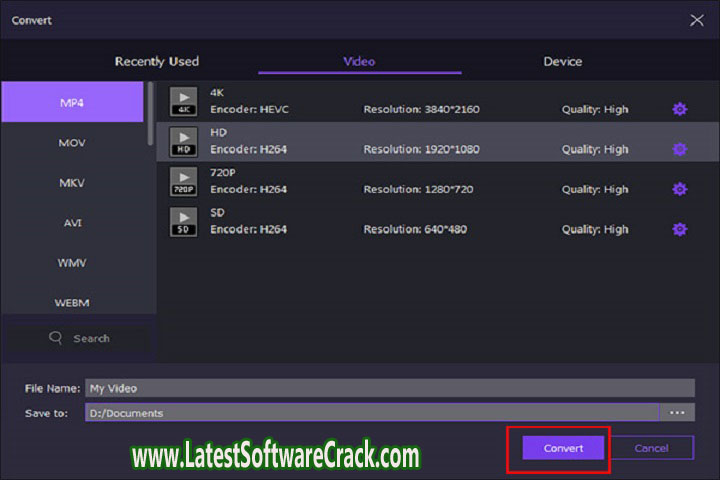
Task: Switch to the Device tab
Action: click(x=562, y=61)
